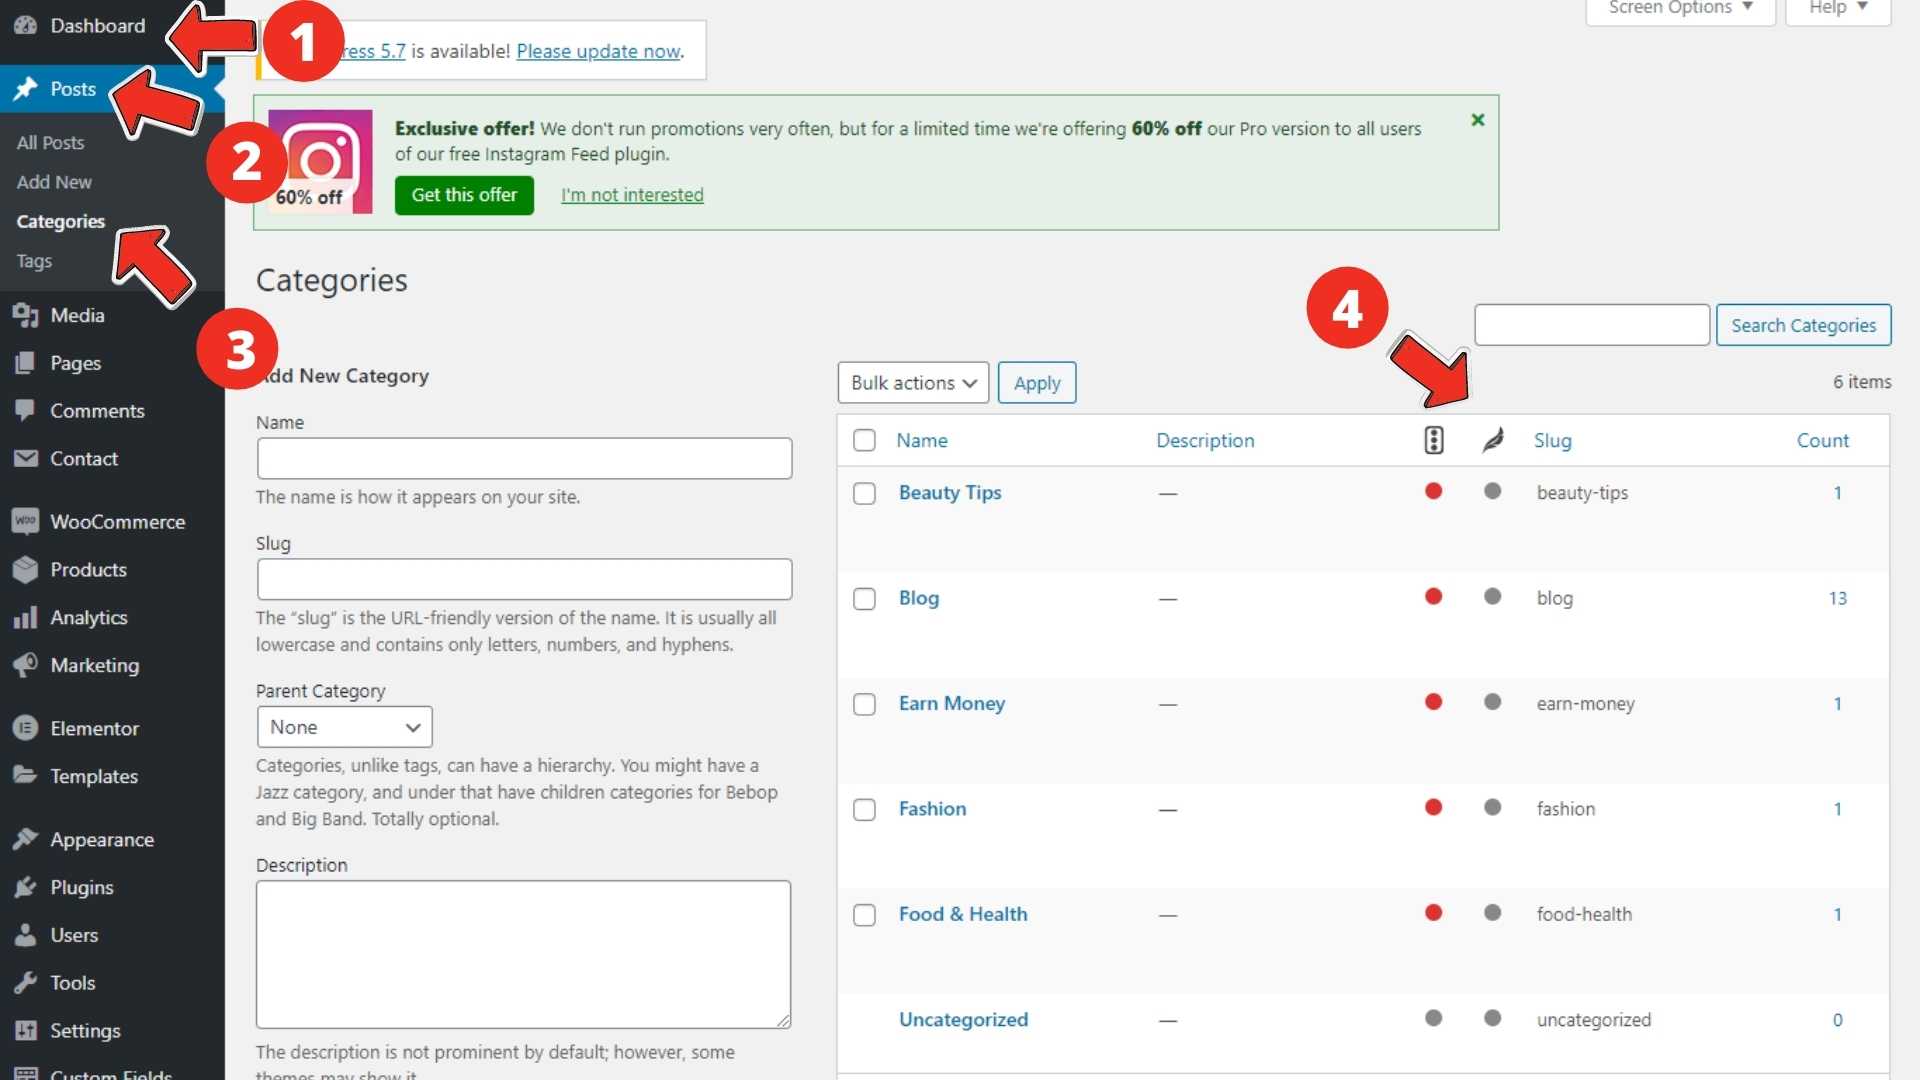Screen dimensions: 1920x1080
Task: Select all categories with the header checkbox
Action: pyautogui.click(x=864, y=440)
